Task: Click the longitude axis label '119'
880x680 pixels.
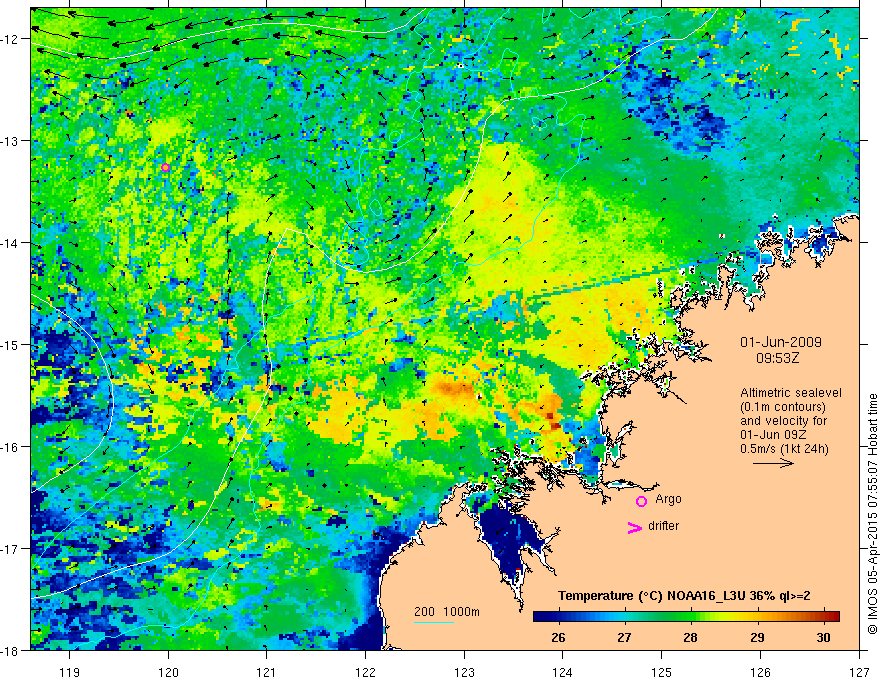Action: point(70,672)
